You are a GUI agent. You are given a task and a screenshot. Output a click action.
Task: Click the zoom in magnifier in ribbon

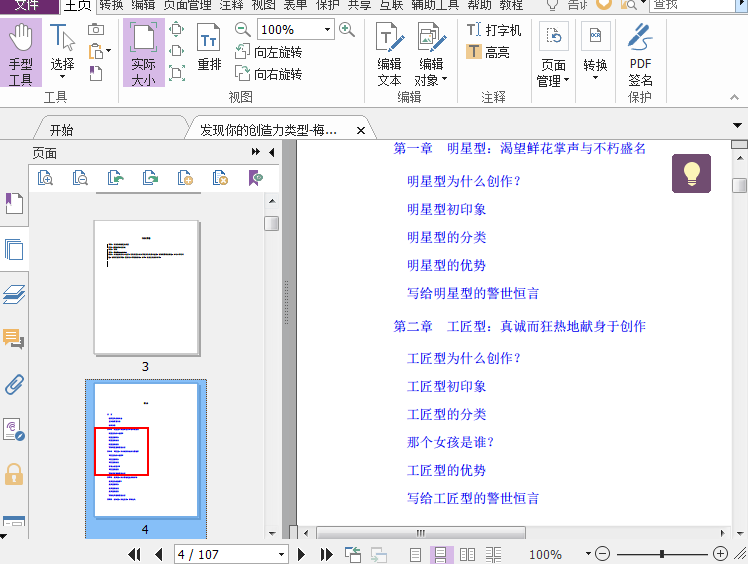click(347, 30)
